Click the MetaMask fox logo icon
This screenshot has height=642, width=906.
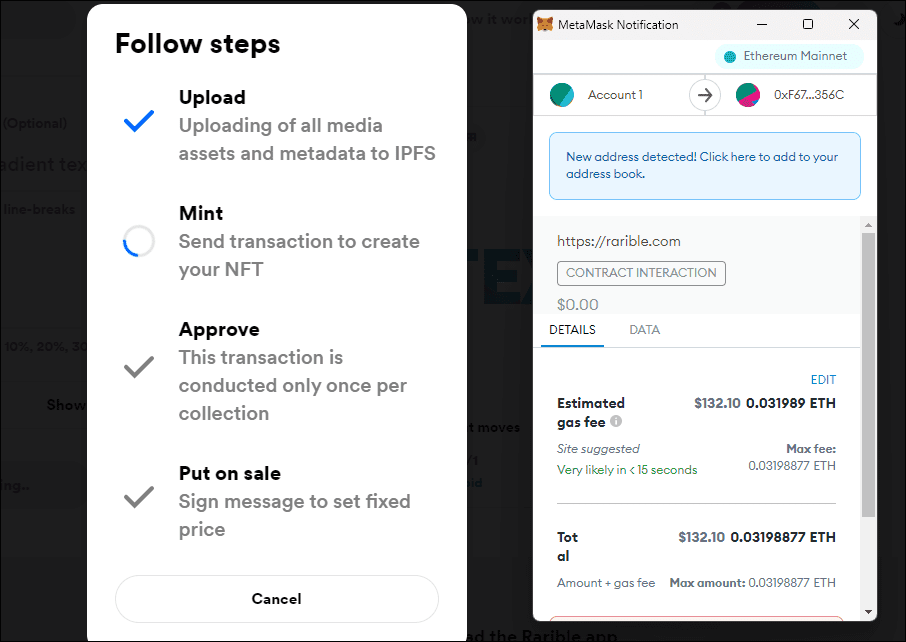click(544, 24)
